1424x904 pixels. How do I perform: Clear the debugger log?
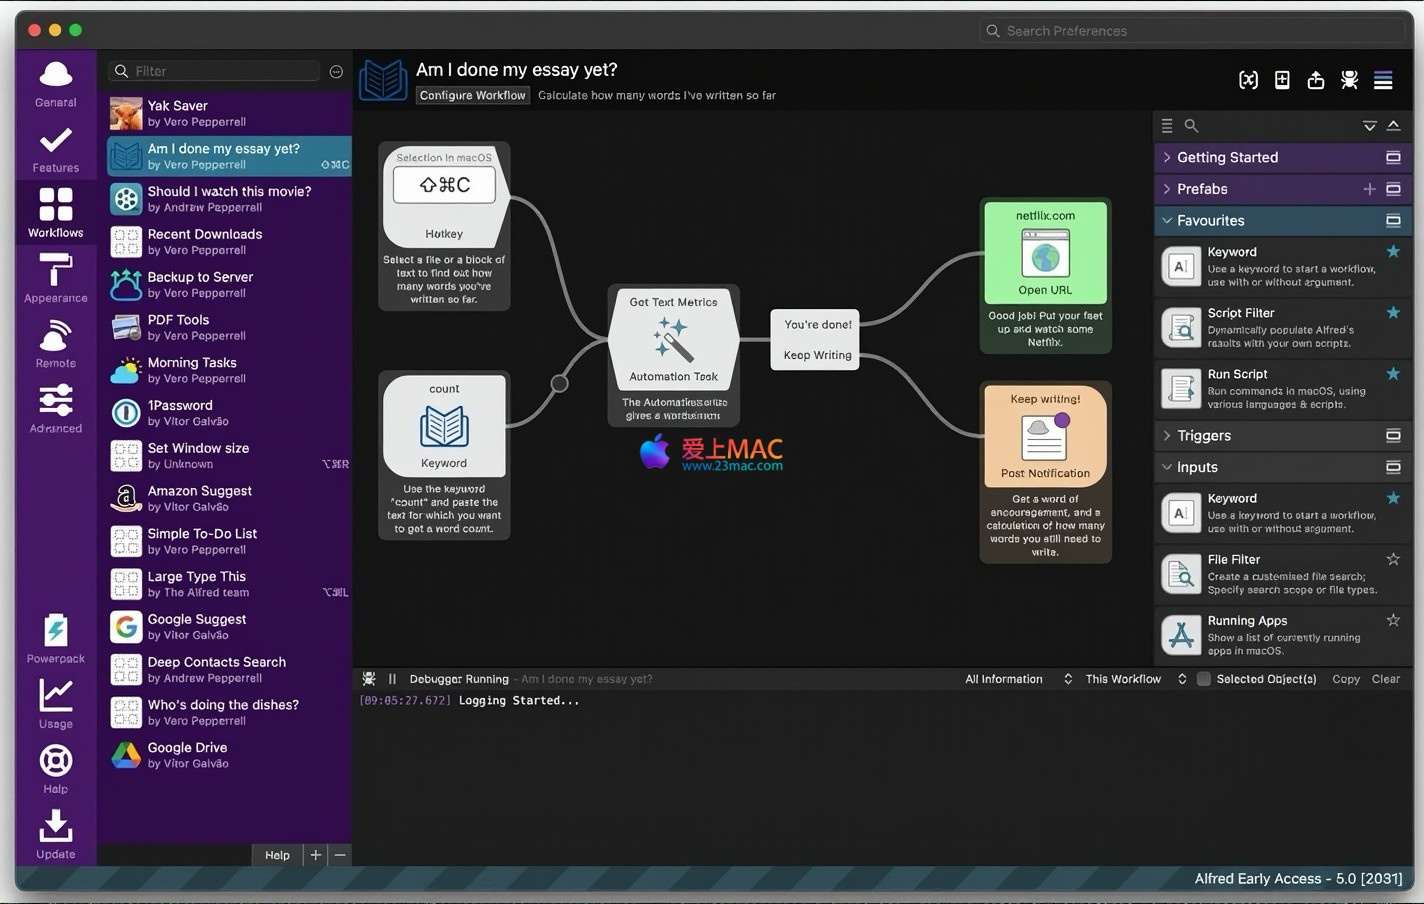pyautogui.click(x=1385, y=679)
